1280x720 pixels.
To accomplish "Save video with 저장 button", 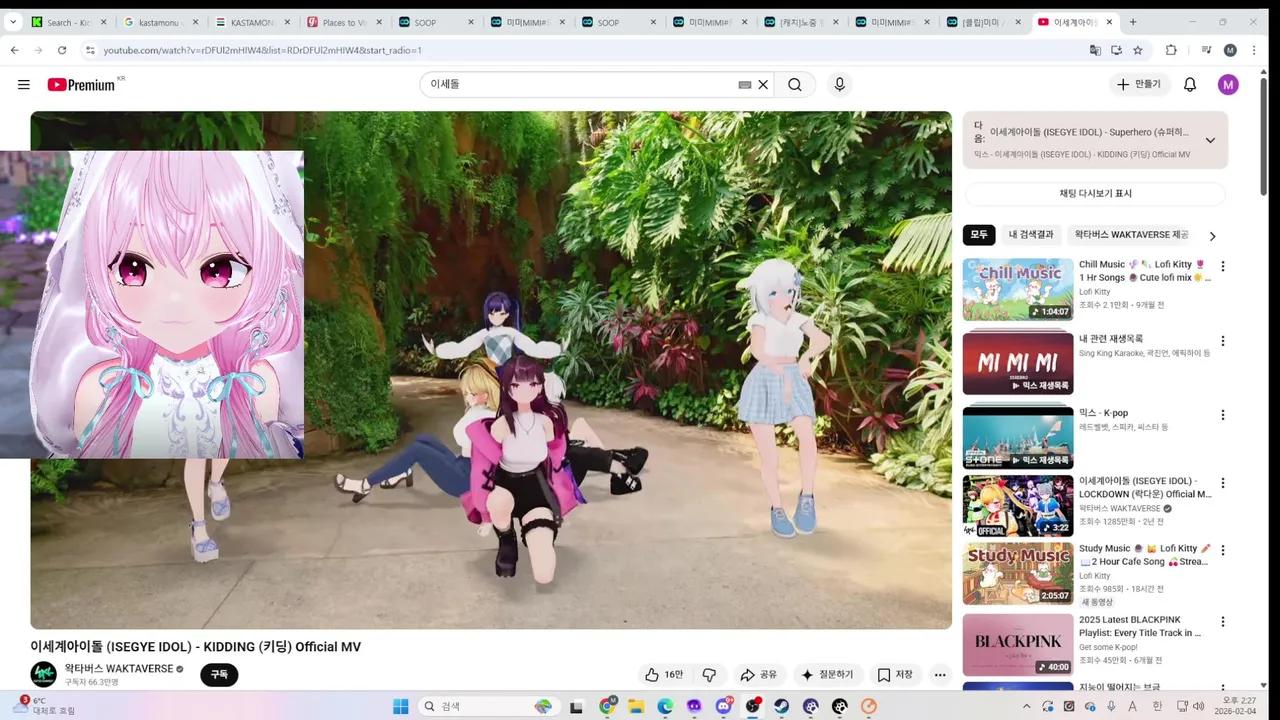I will click(894, 675).
